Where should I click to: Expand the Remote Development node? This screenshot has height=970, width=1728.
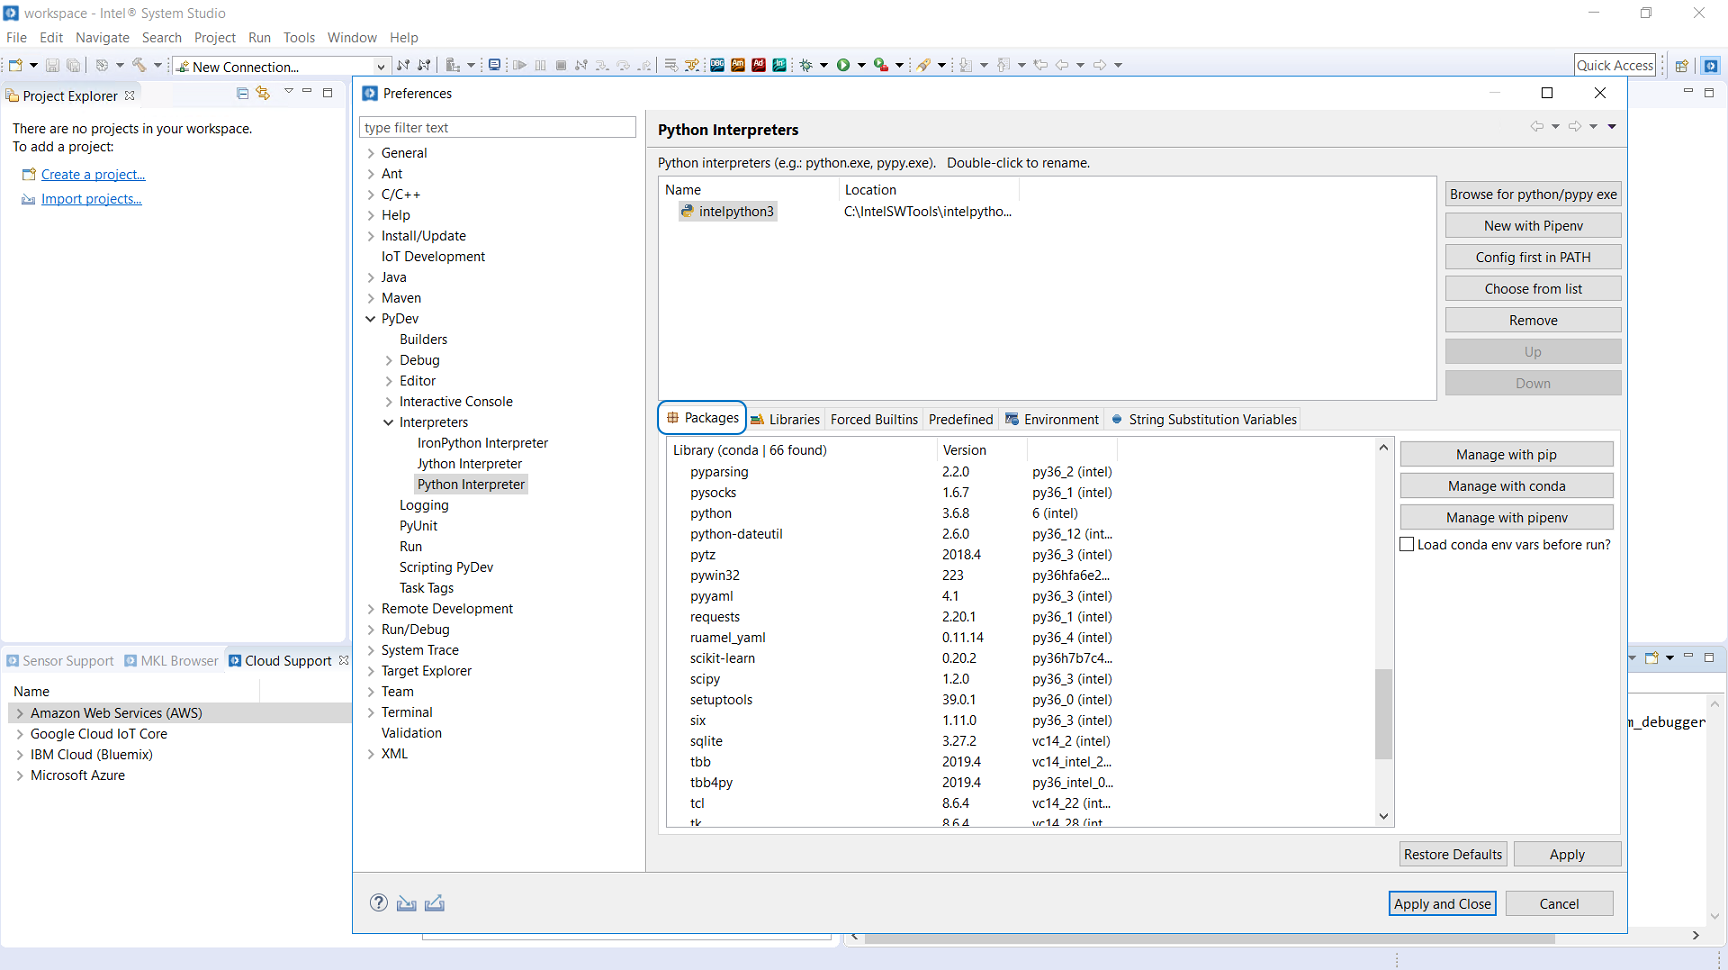click(x=371, y=609)
